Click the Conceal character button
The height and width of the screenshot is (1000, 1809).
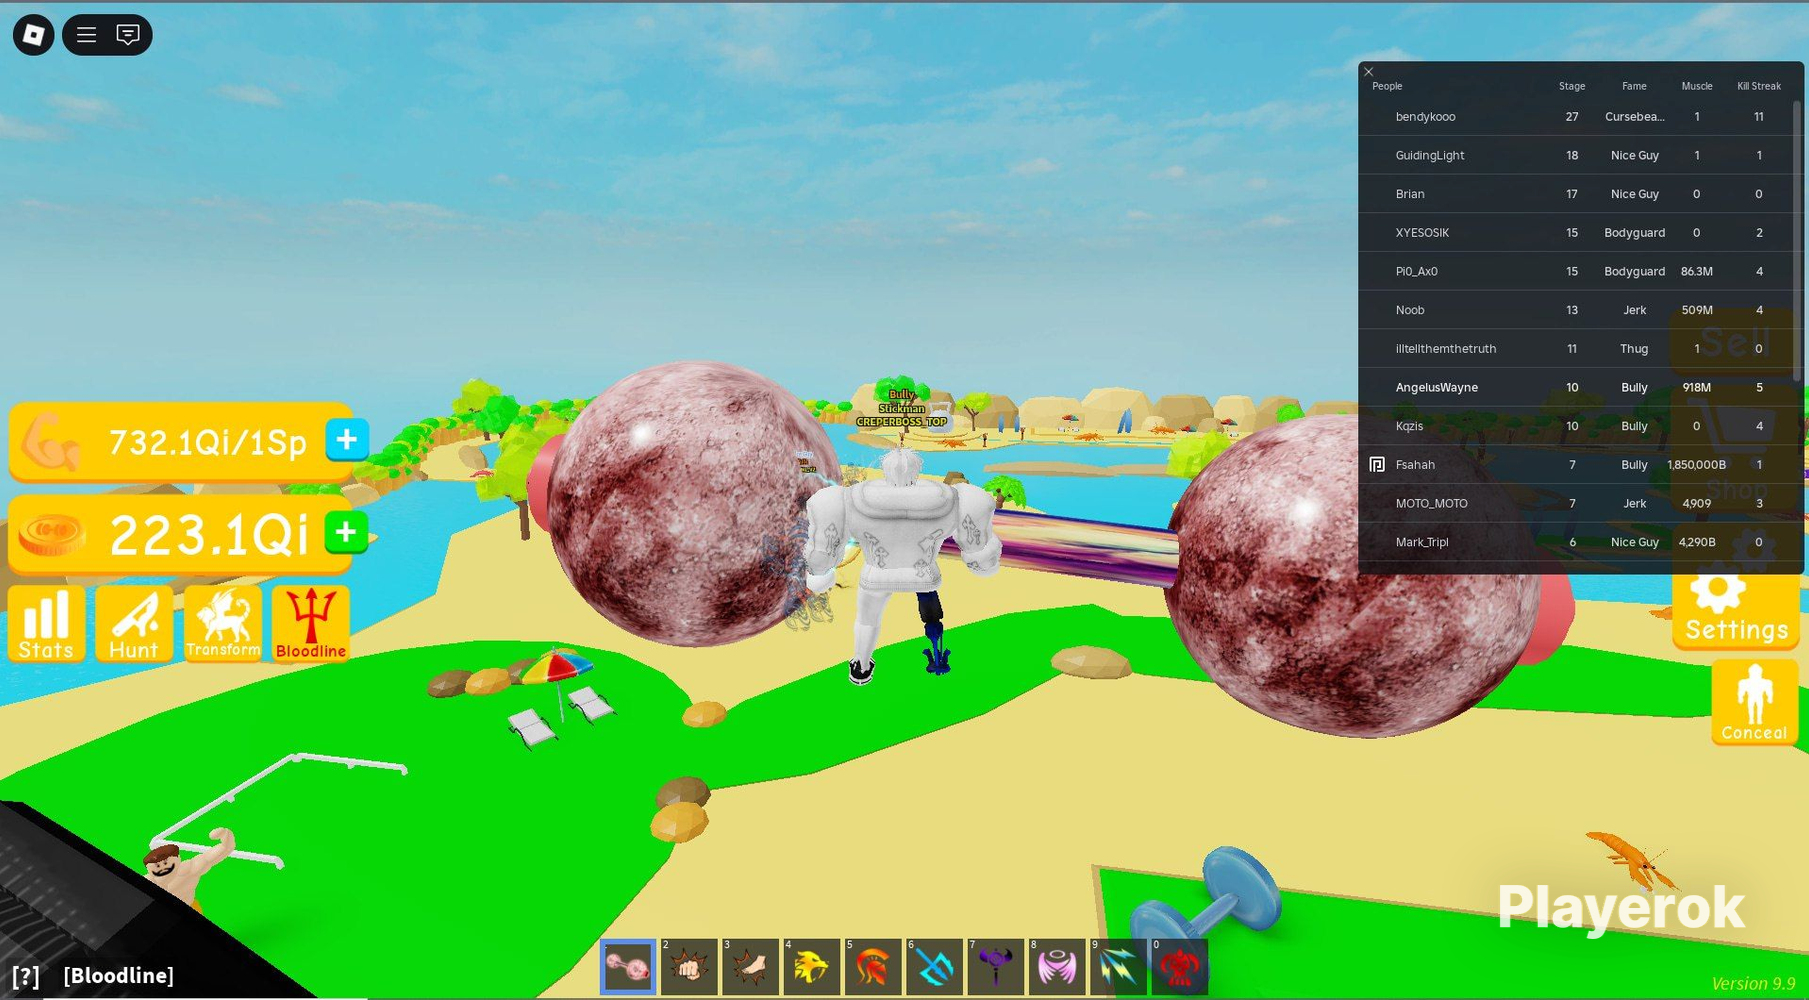coord(1755,703)
